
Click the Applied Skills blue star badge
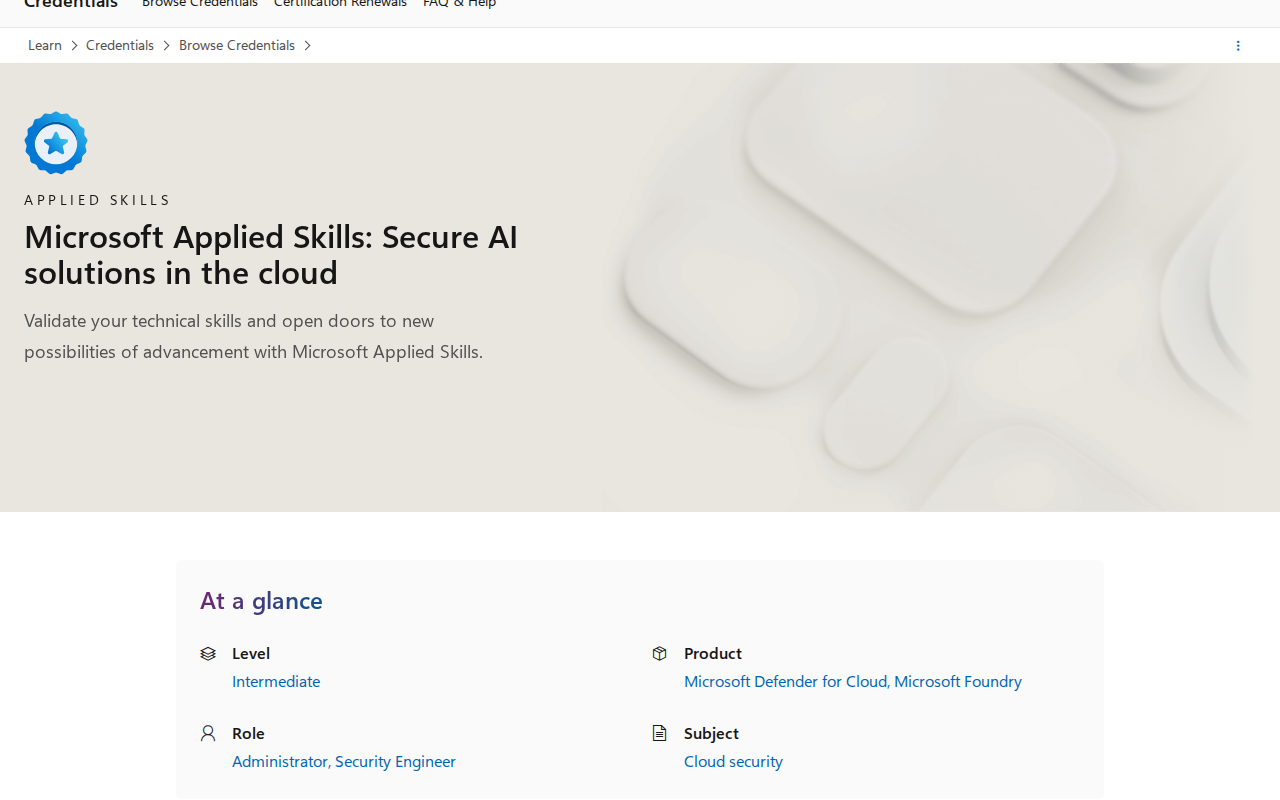(56, 143)
